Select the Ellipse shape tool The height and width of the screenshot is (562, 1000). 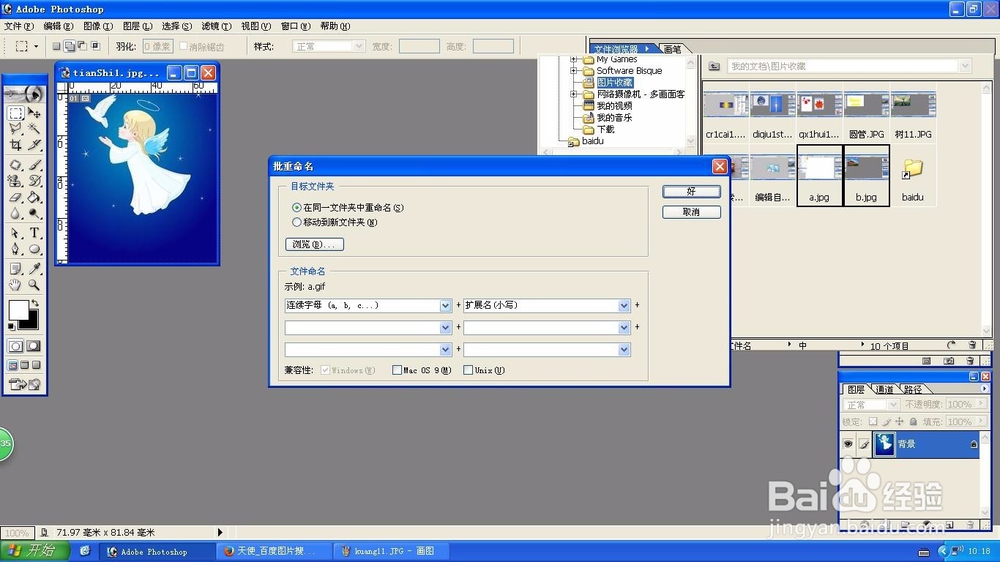(34, 249)
